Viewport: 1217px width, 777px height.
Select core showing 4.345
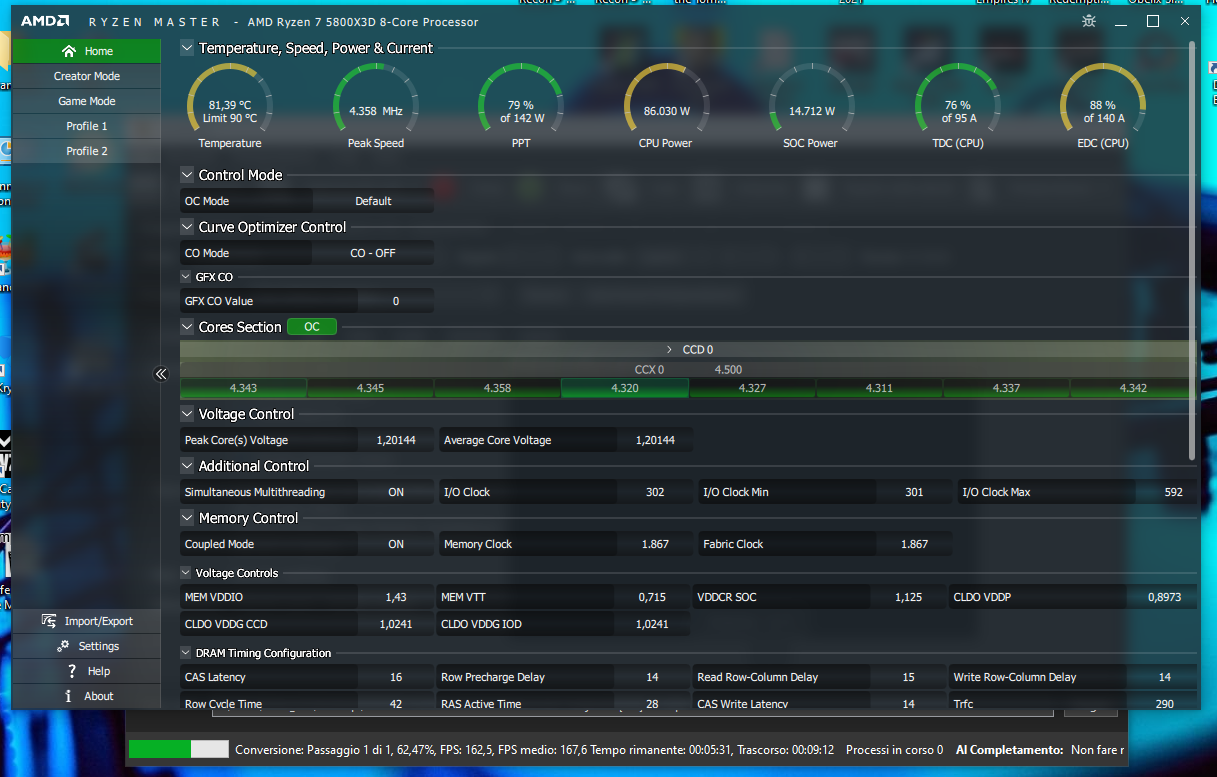(x=370, y=388)
